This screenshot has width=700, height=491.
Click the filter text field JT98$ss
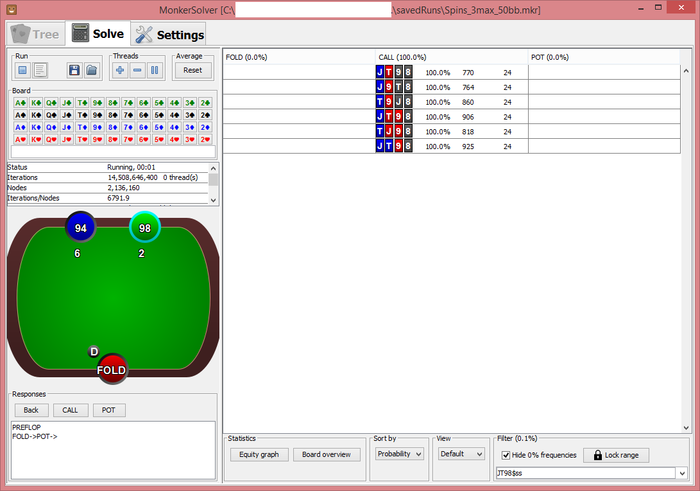point(585,473)
